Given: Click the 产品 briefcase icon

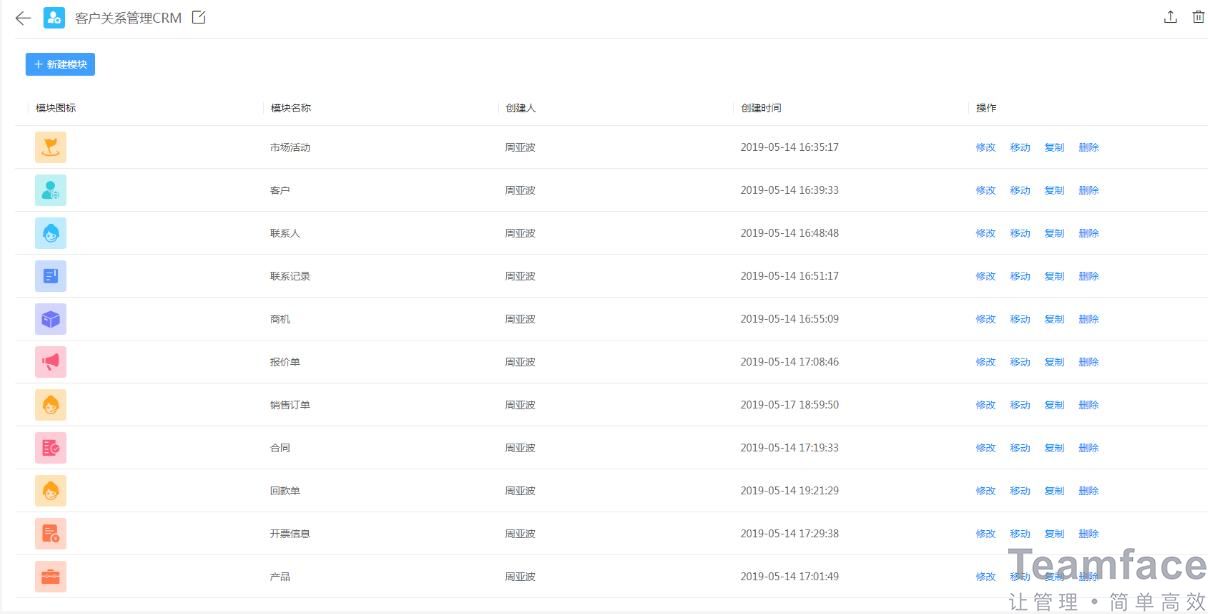Looking at the screenshot, I should (x=50, y=576).
